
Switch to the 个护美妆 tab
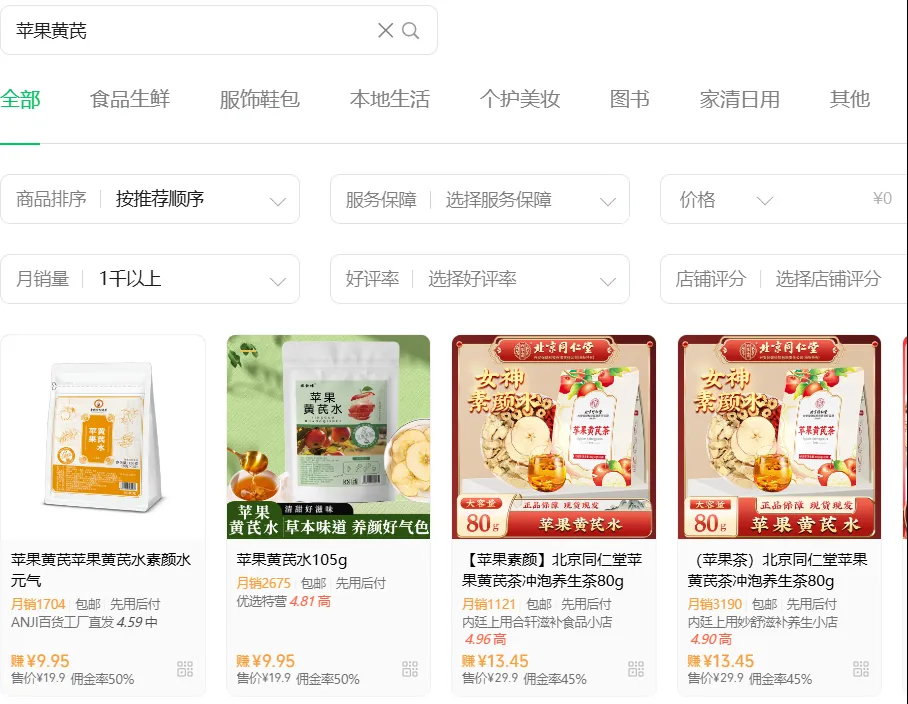pos(520,99)
